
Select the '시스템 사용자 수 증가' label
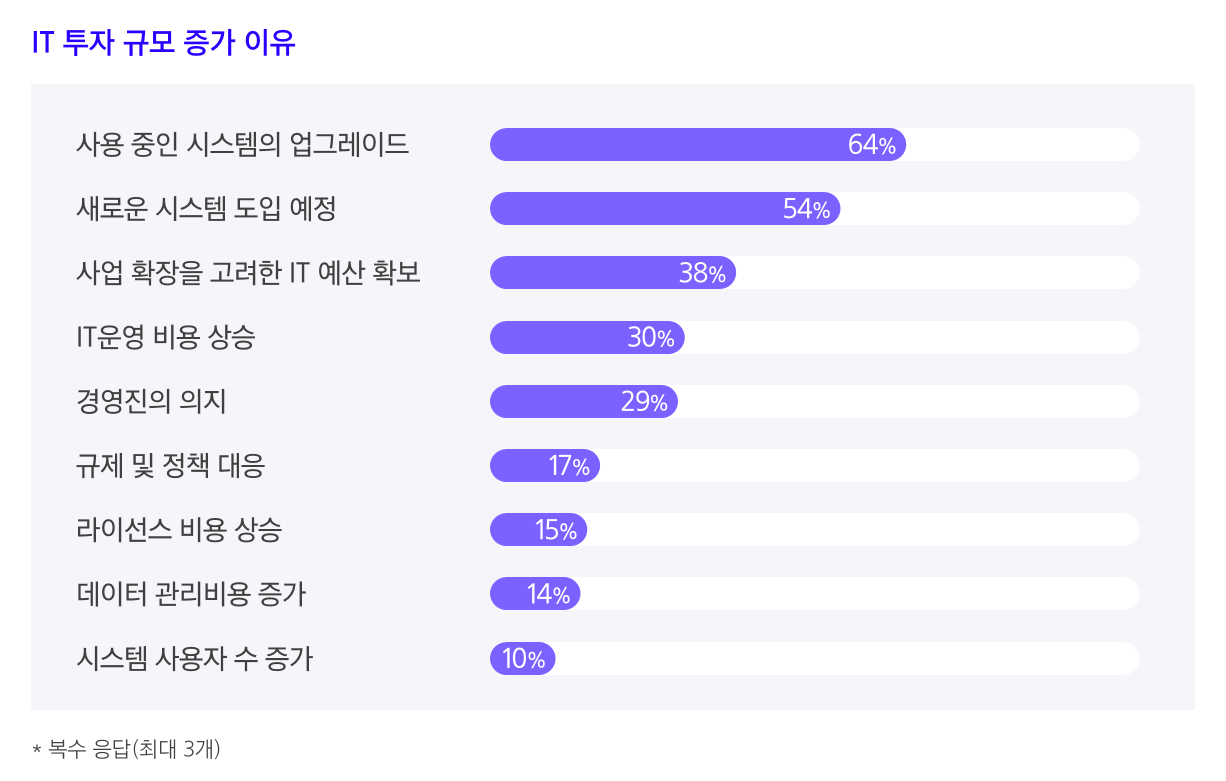tap(194, 659)
